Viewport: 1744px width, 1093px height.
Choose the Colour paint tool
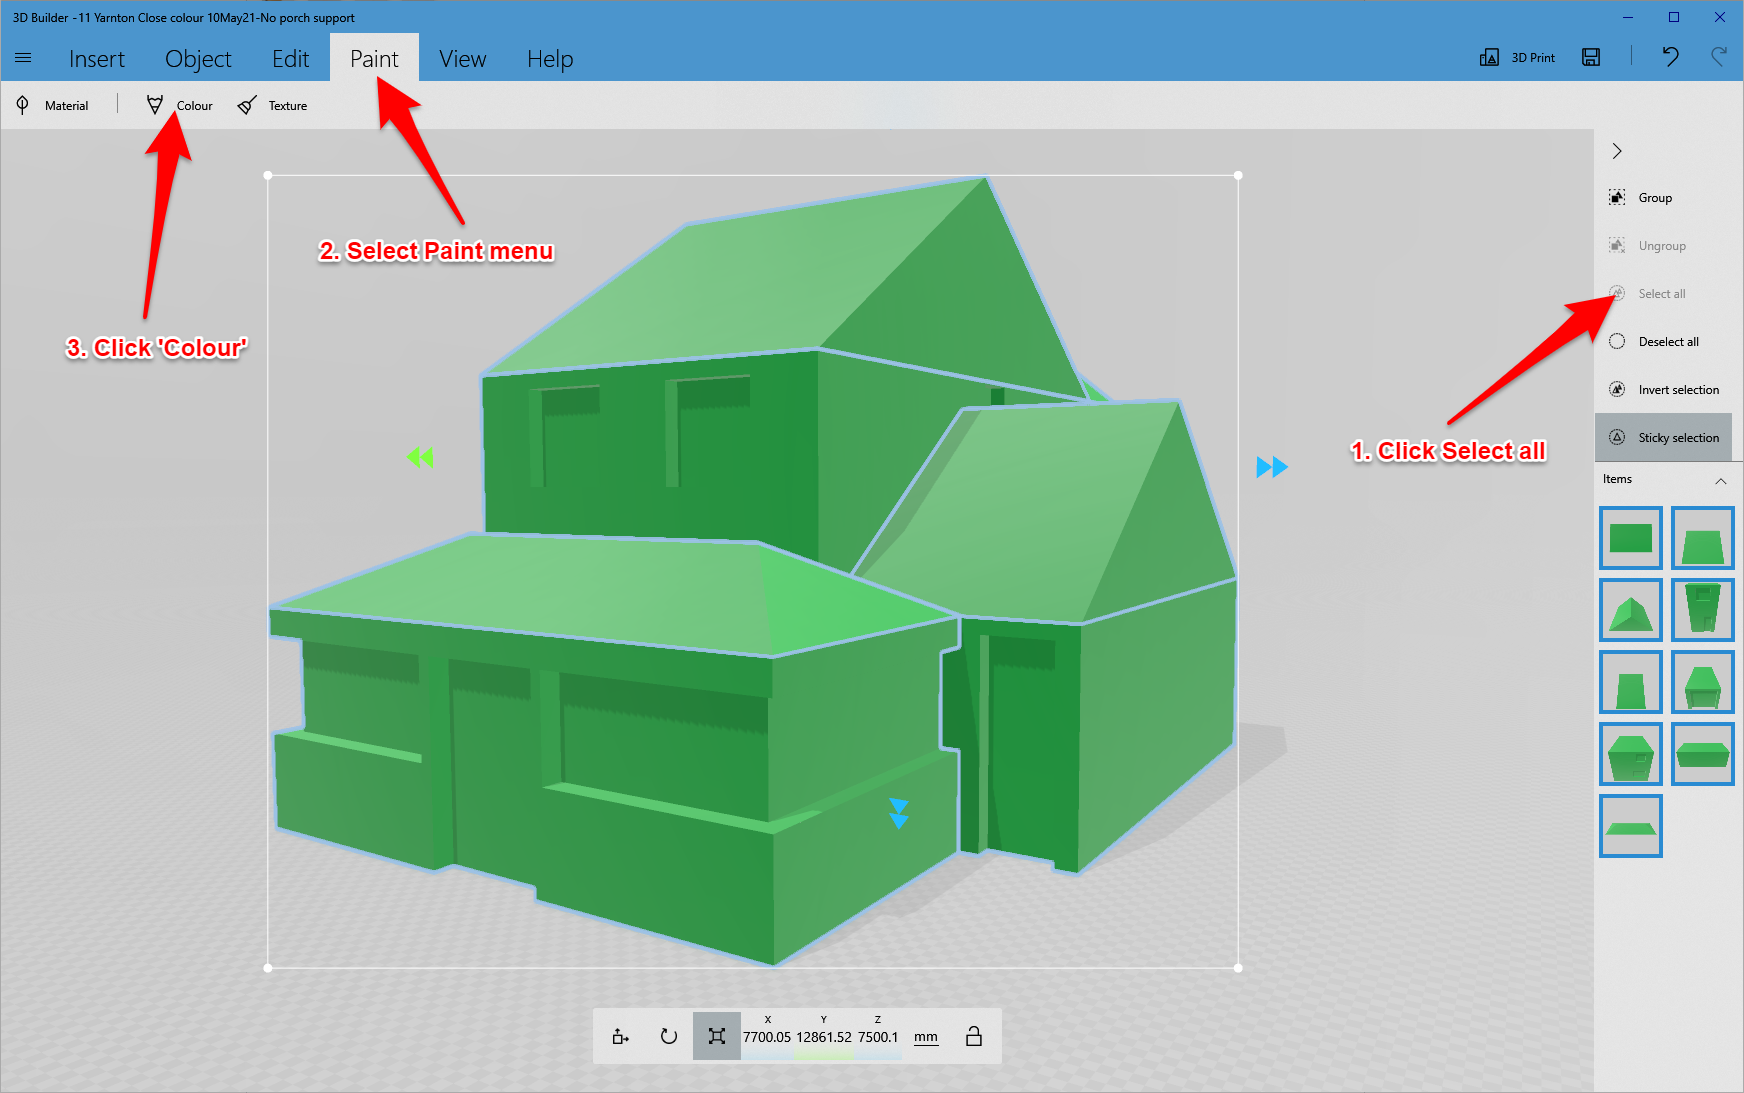179,105
